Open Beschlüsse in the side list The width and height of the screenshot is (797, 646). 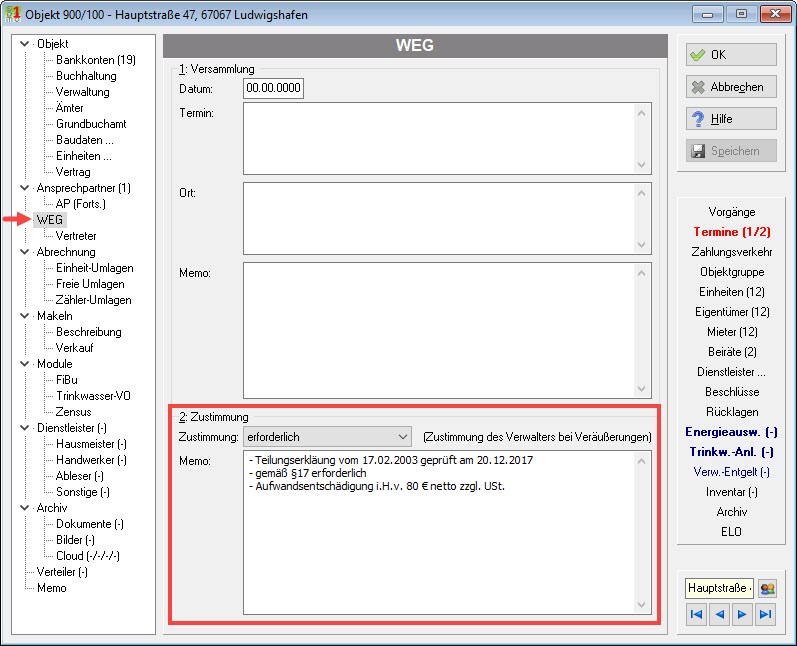pos(732,392)
